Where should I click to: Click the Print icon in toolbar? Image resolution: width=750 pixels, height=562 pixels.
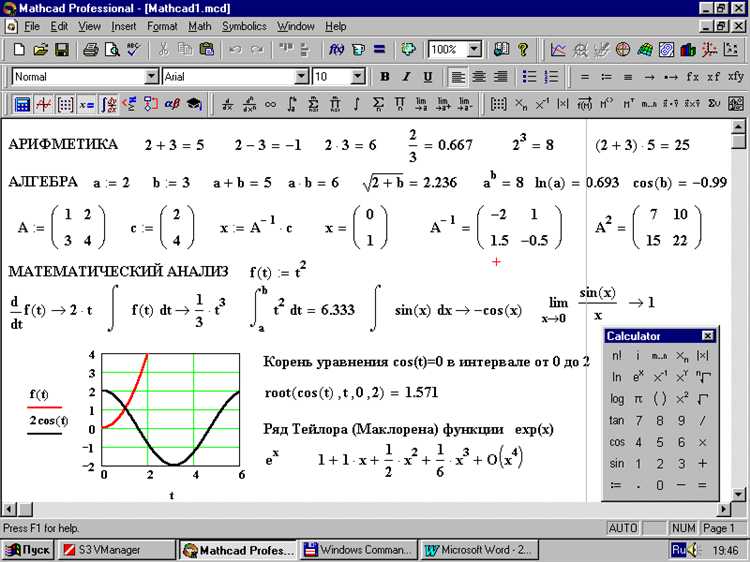point(90,49)
